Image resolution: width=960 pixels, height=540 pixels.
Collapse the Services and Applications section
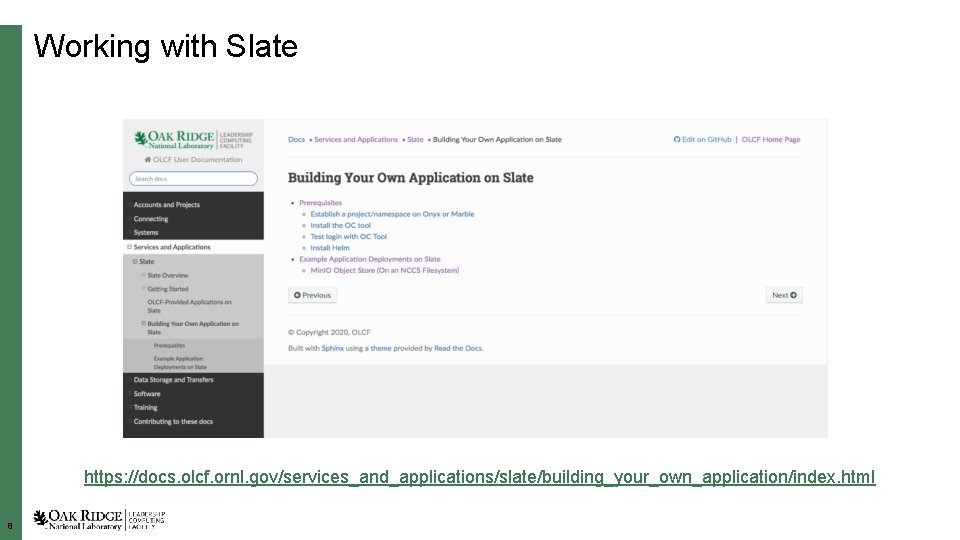pos(129,247)
